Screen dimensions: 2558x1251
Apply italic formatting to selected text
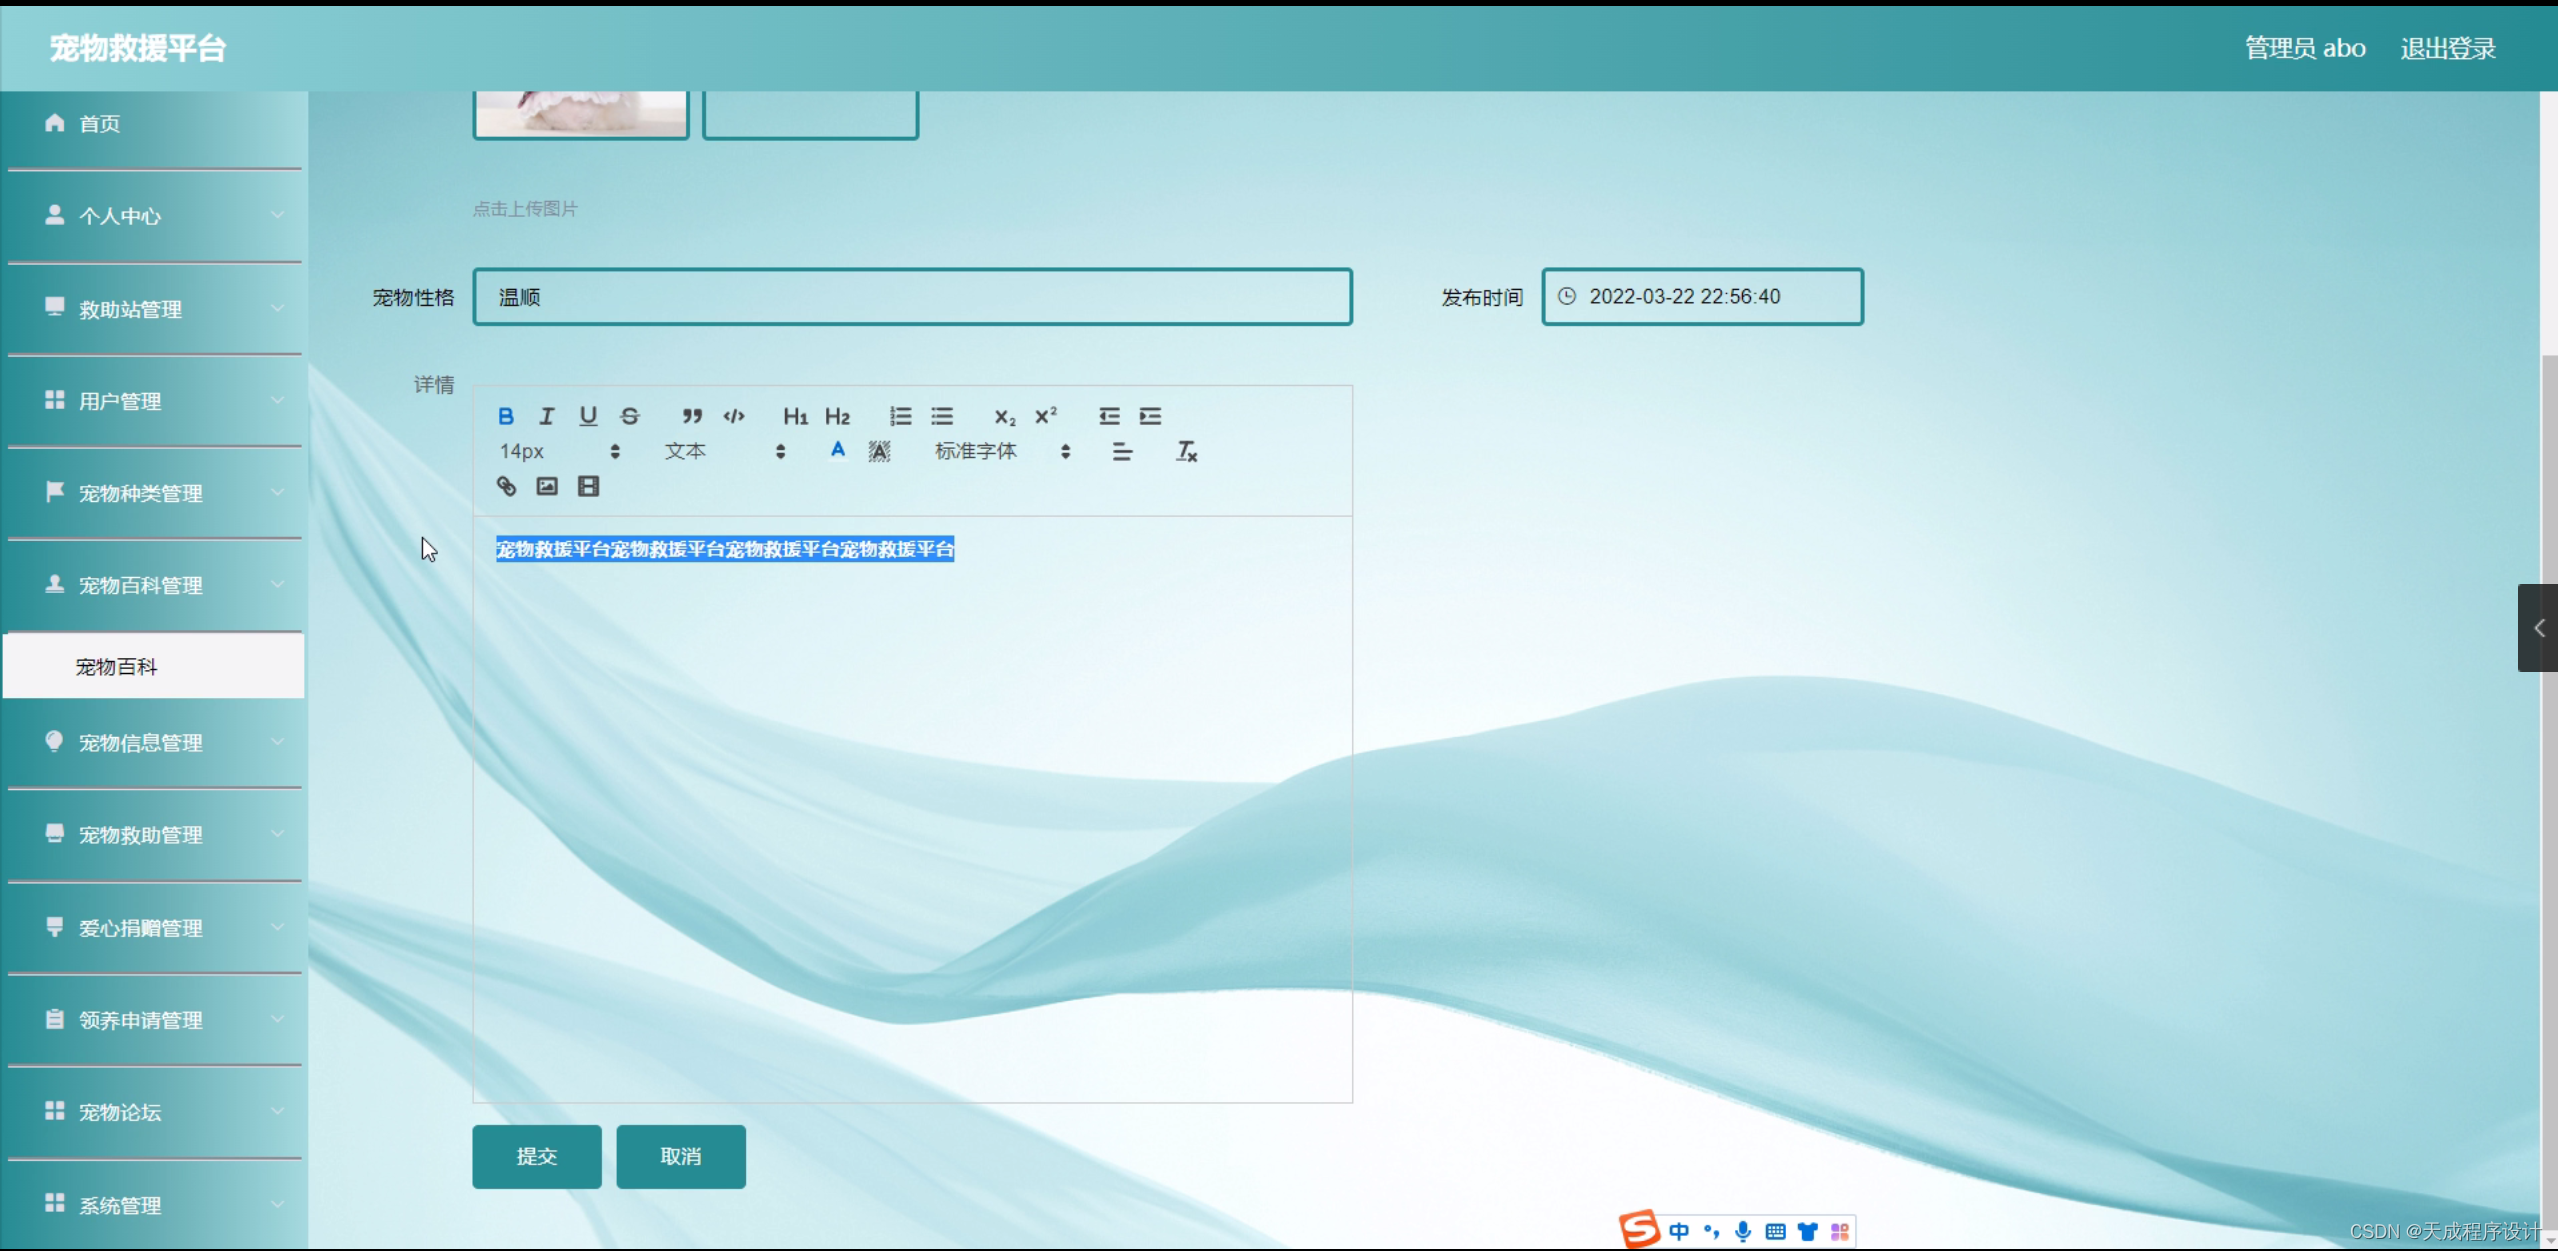(x=547, y=416)
